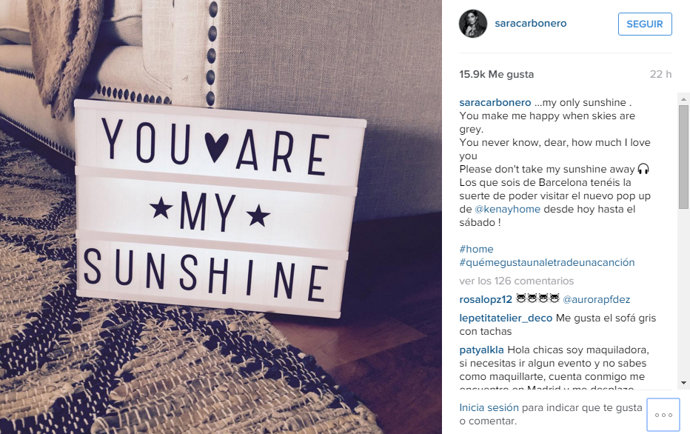Click the You Are My Sunshine photo
This screenshot has width=690, height=434.
(221, 217)
